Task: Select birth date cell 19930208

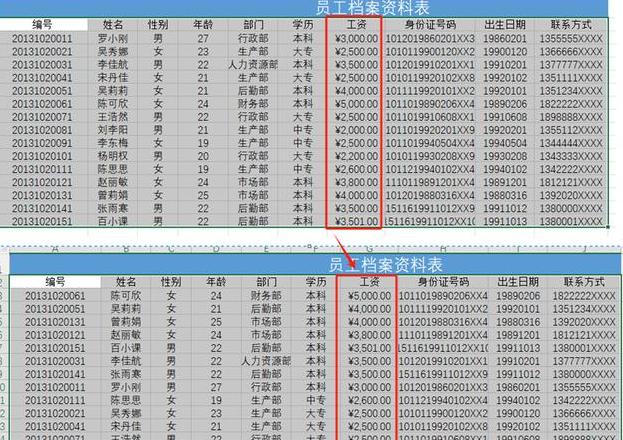Action: pyautogui.click(x=505, y=156)
